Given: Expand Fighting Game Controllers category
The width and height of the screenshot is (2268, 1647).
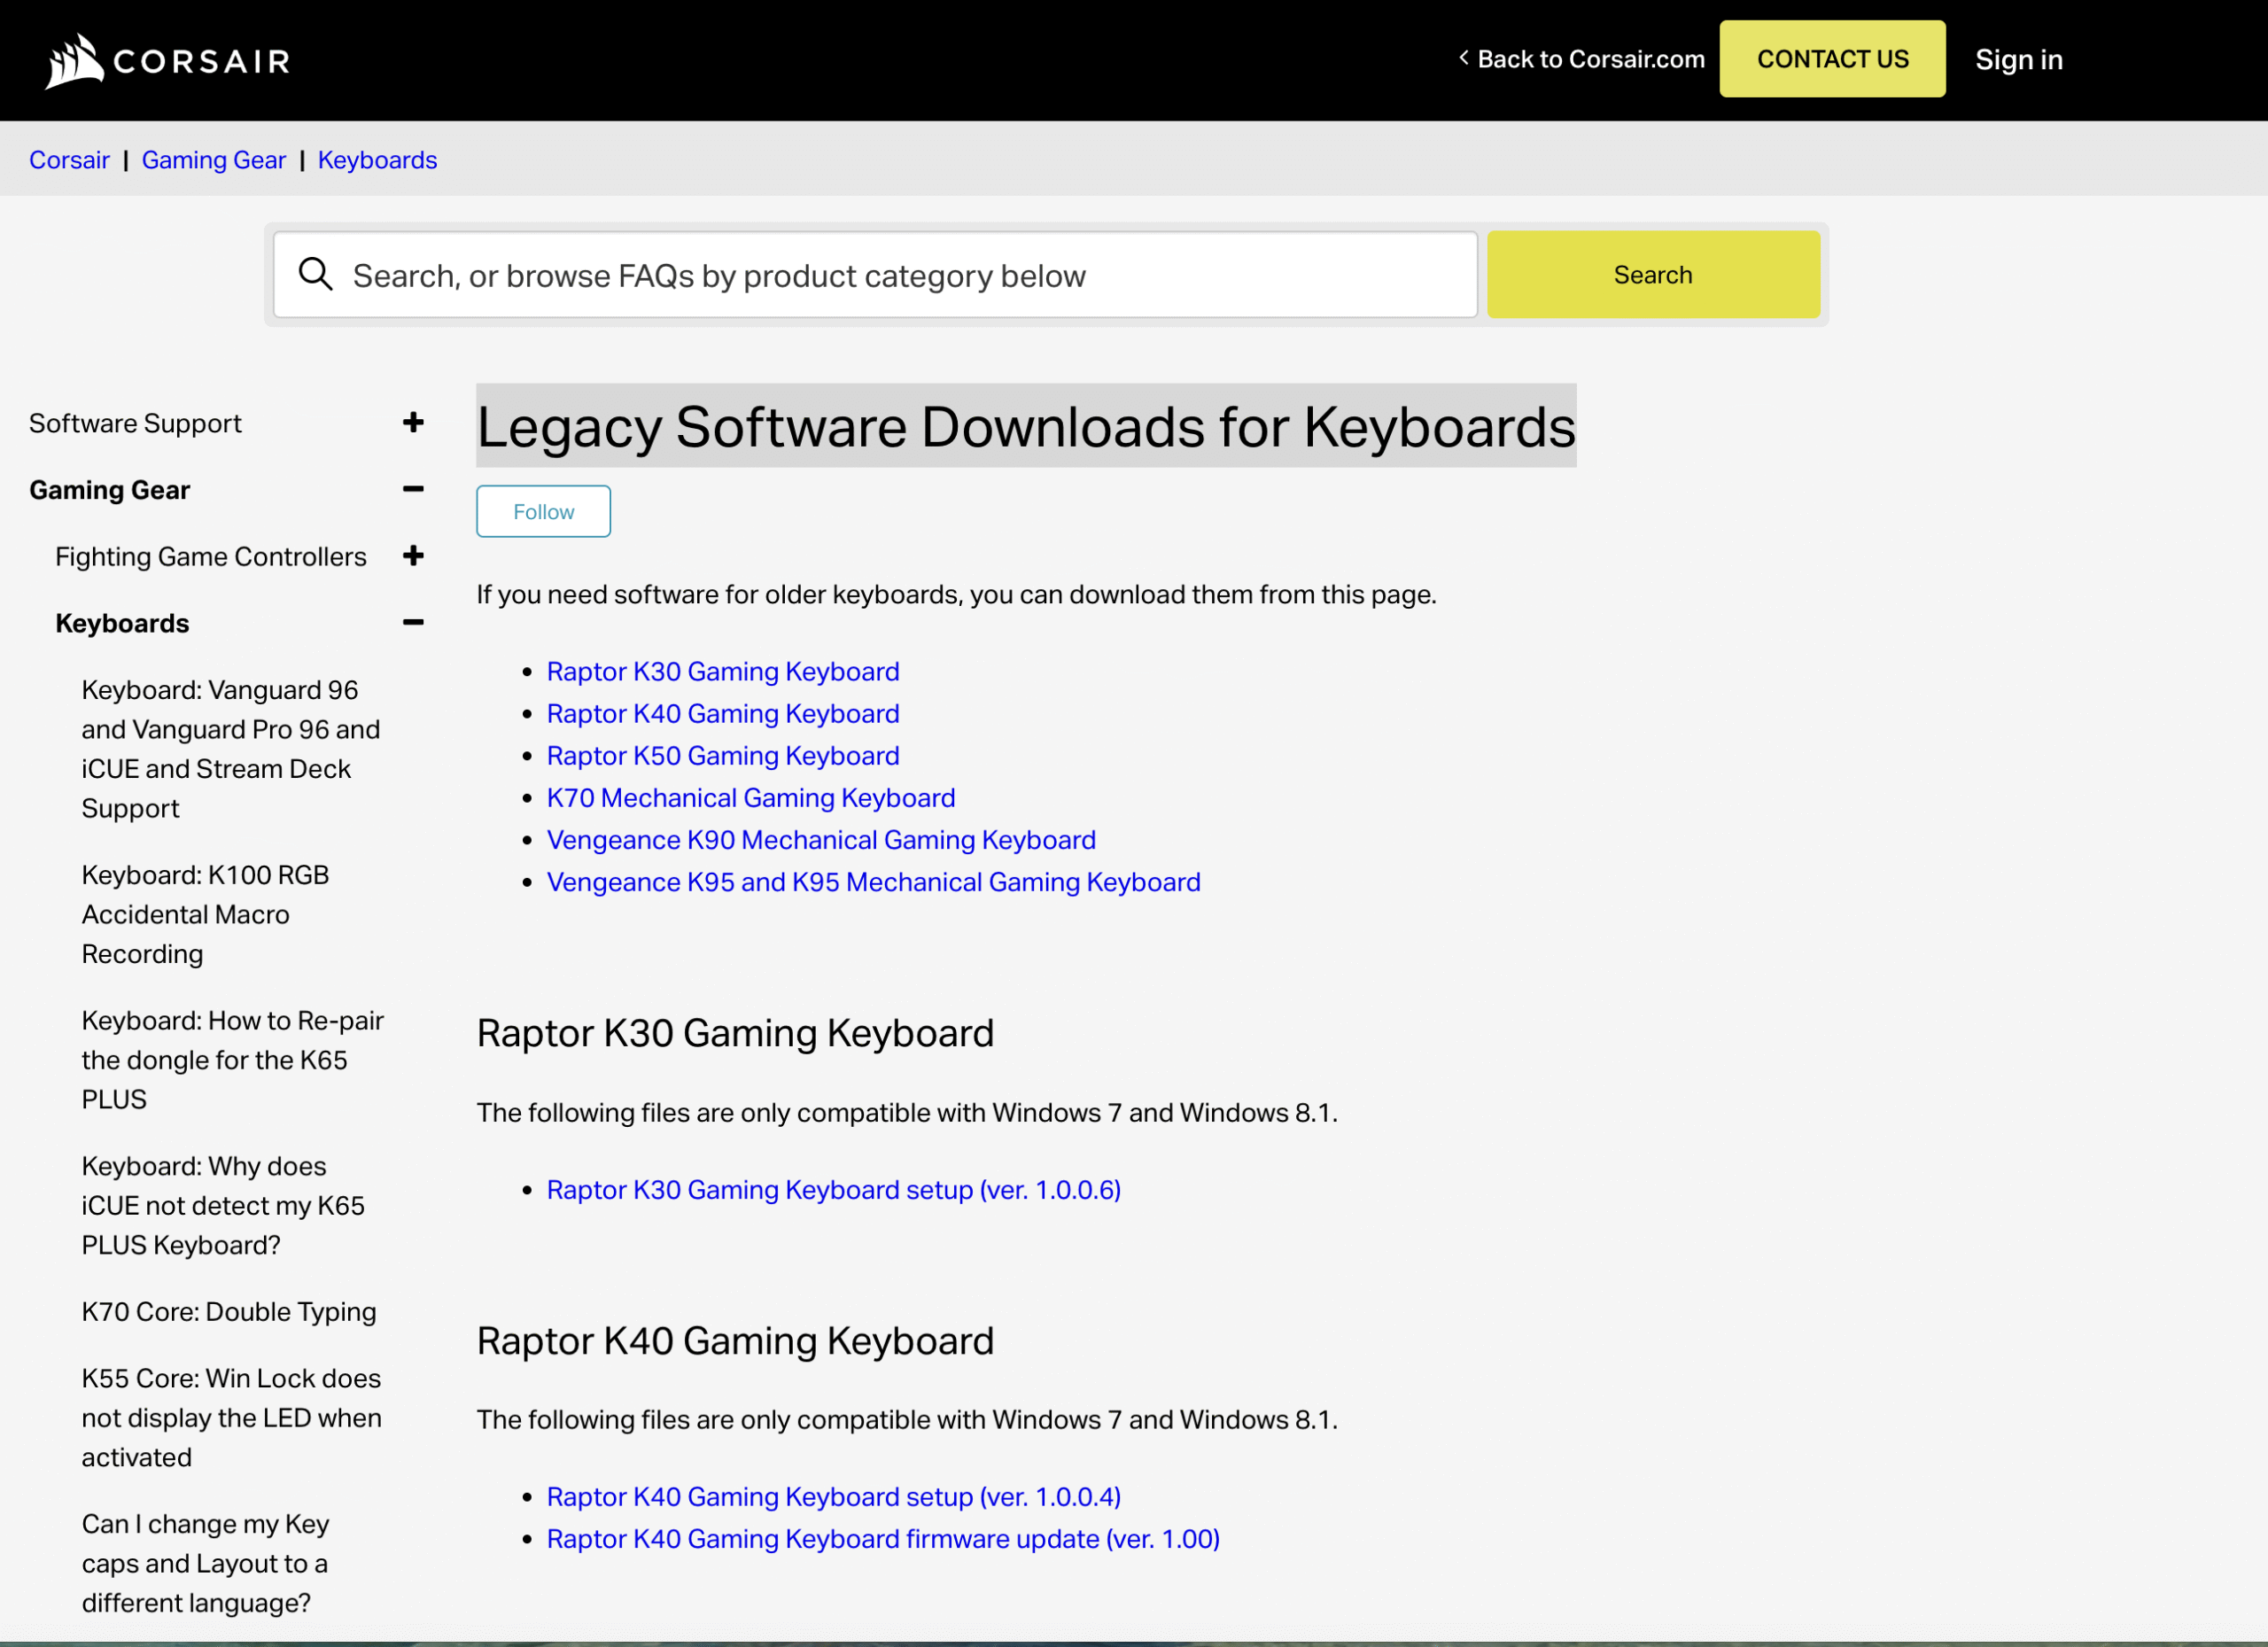Looking at the screenshot, I should click(x=413, y=556).
